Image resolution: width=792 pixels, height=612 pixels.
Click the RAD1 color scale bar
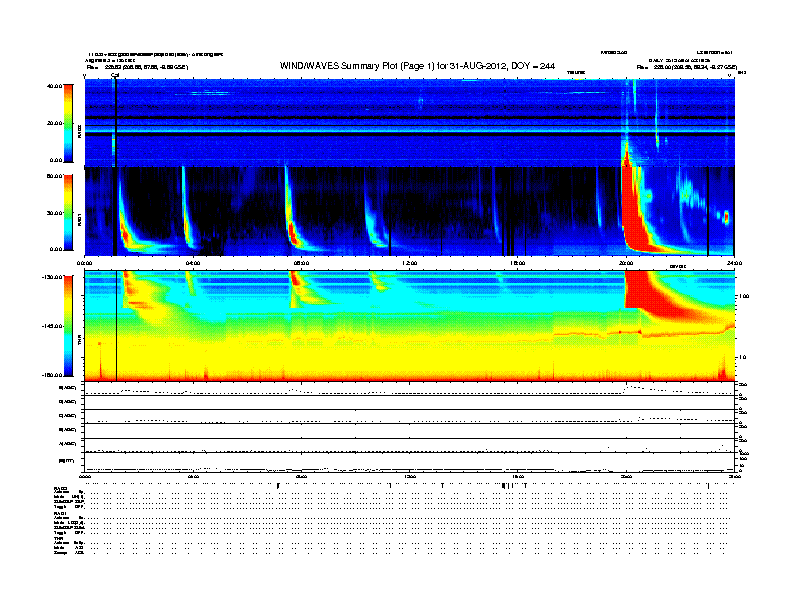(68, 213)
